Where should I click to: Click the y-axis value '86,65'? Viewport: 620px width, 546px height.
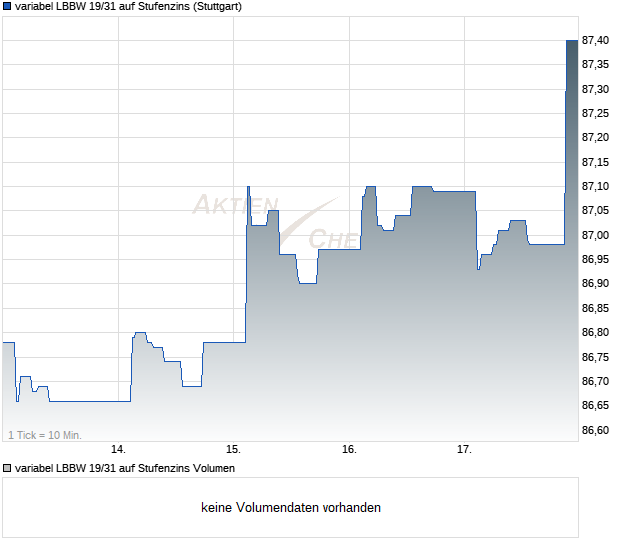coord(595,405)
